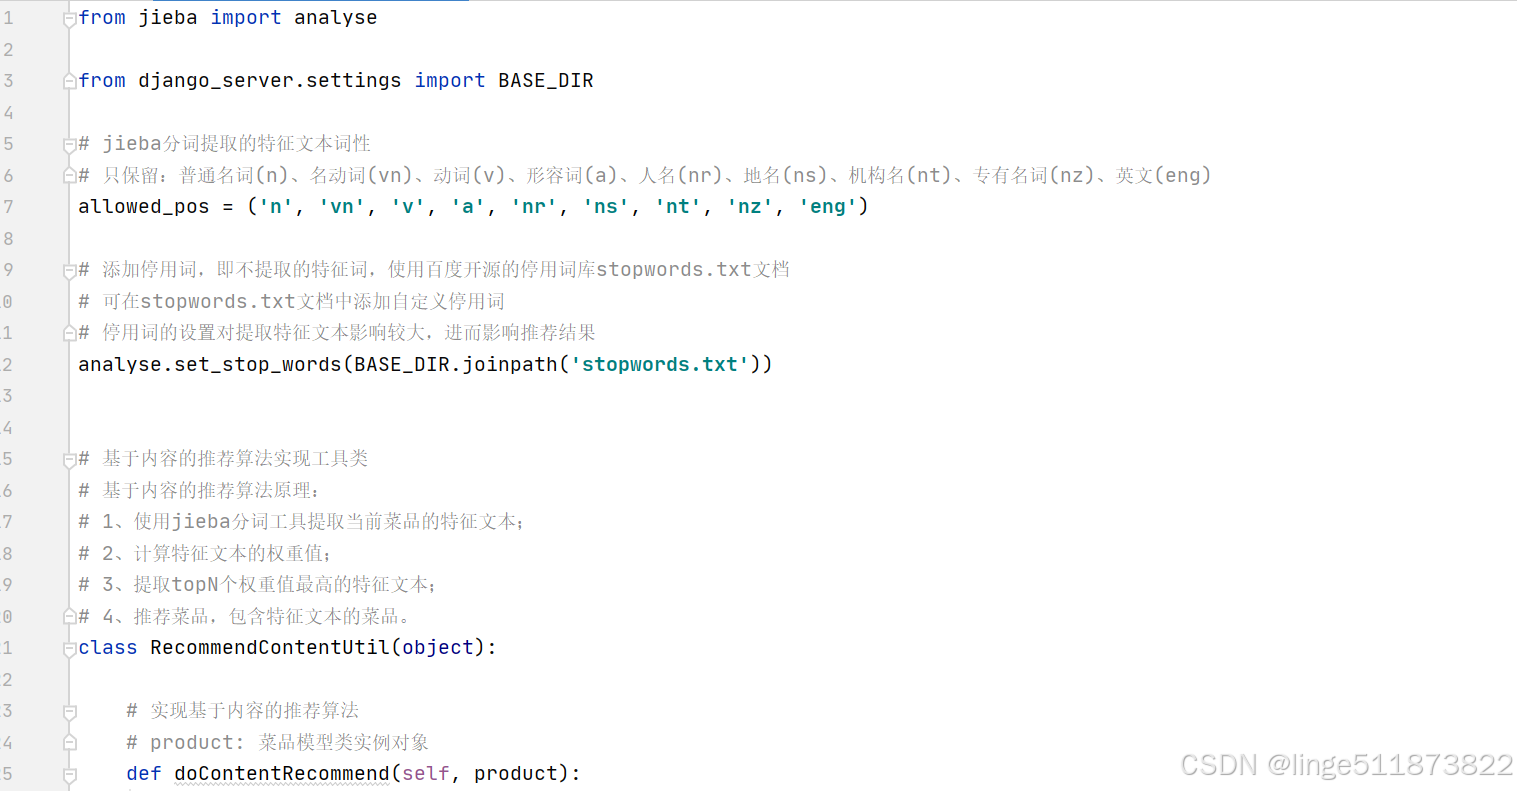Image resolution: width=1517 pixels, height=791 pixels.
Task: Click 'import' keyword on the django_server line
Action: coord(450,80)
